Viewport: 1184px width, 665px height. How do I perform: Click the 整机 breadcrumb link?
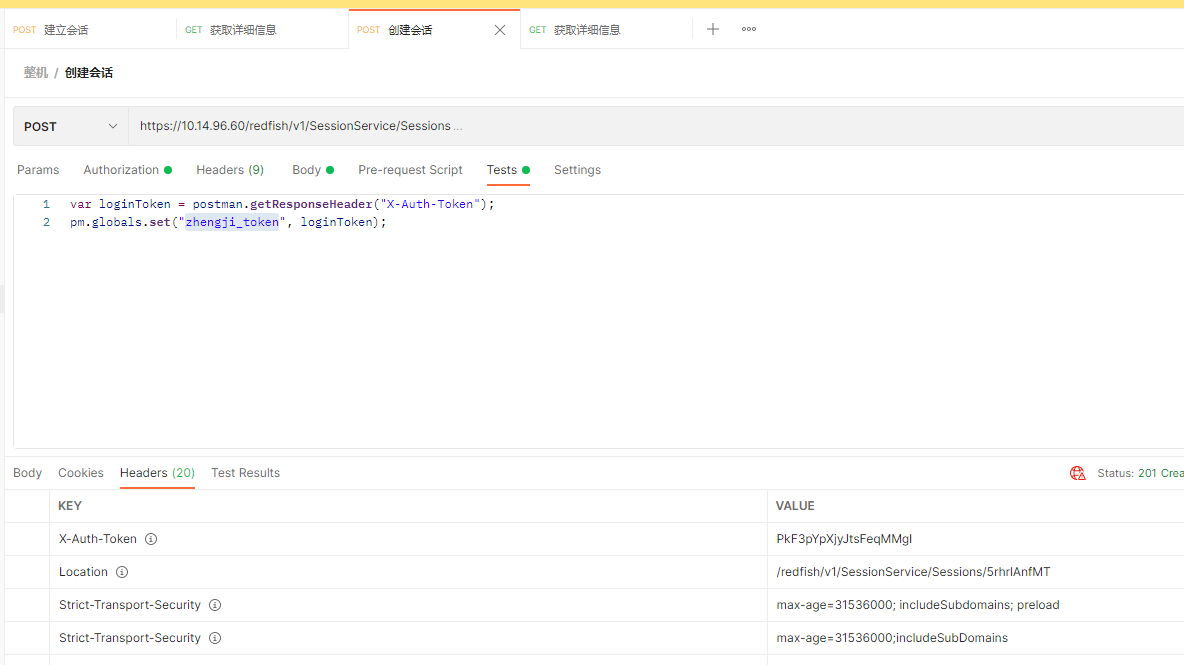pos(35,72)
